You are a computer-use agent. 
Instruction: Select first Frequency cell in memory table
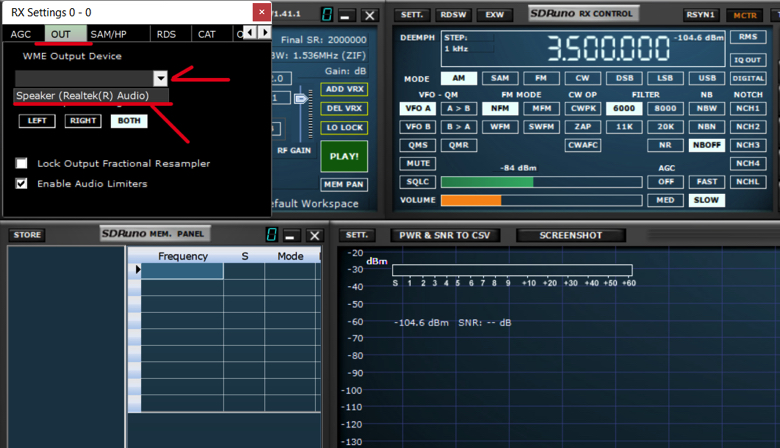click(x=182, y=270)
